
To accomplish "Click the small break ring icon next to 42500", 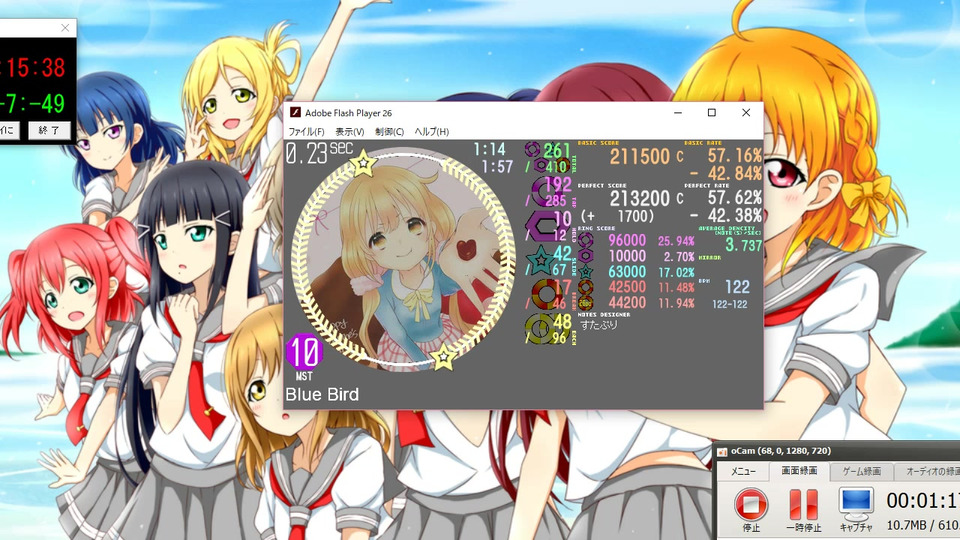I will pos(586,287).
